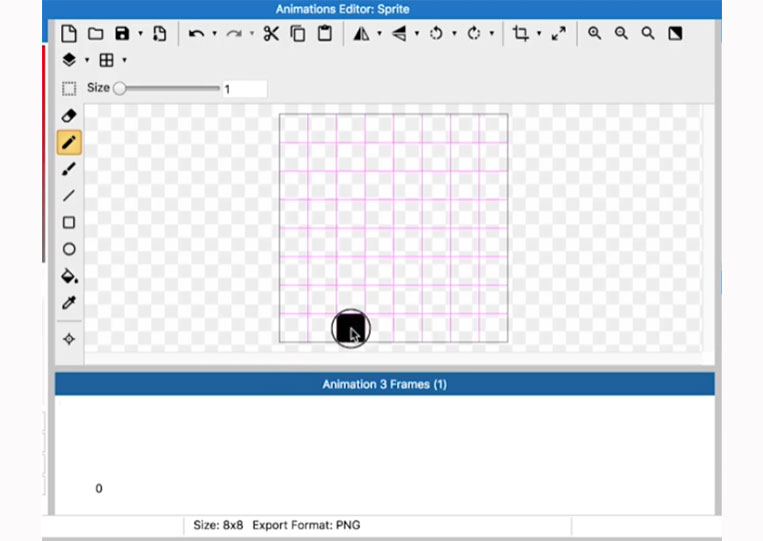This screenshot has width=763, height=541.
Task: Select the rectangular selection tool
Action: click(69, 89)
